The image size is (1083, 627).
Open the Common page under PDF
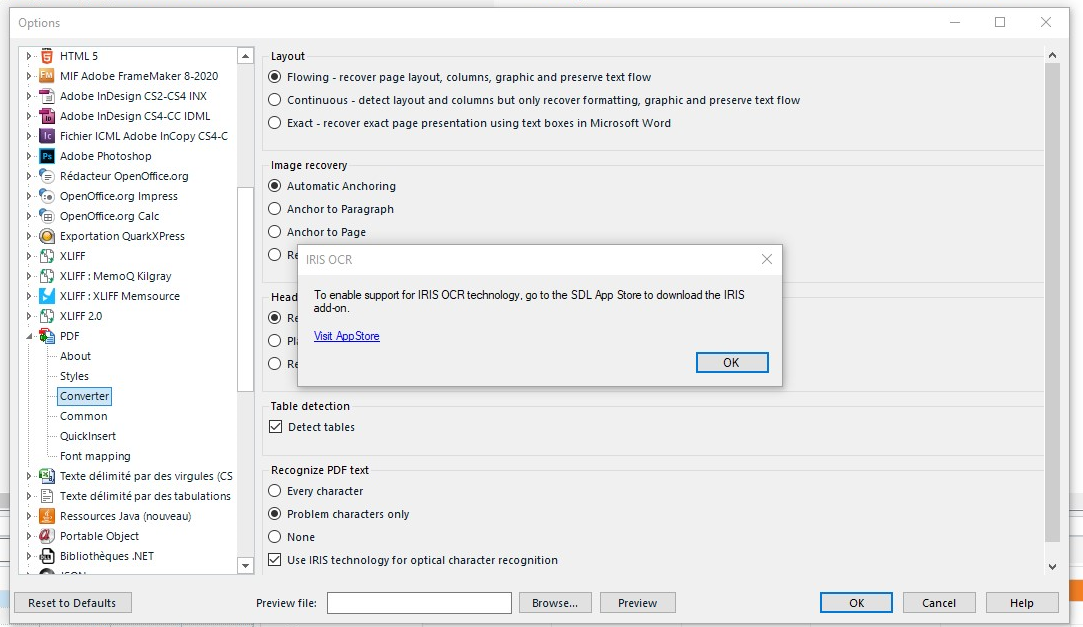click(84, 416)
